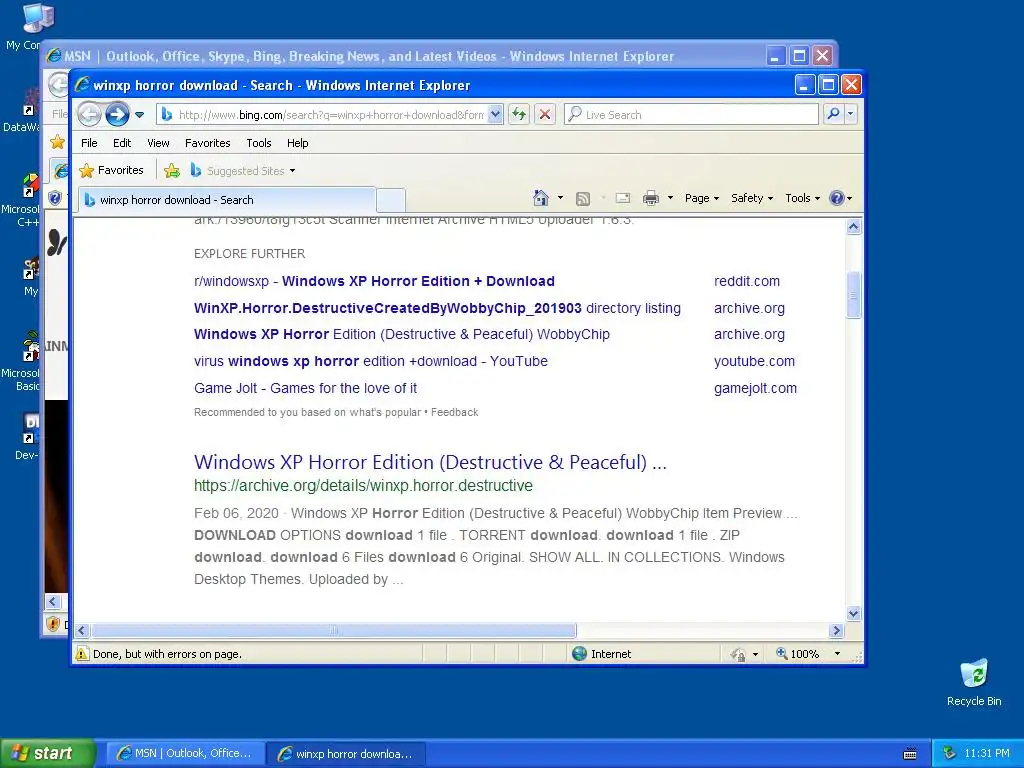Click the Help question mark icon
This screenshot has height=768, width=1024.
click(837, 198)
